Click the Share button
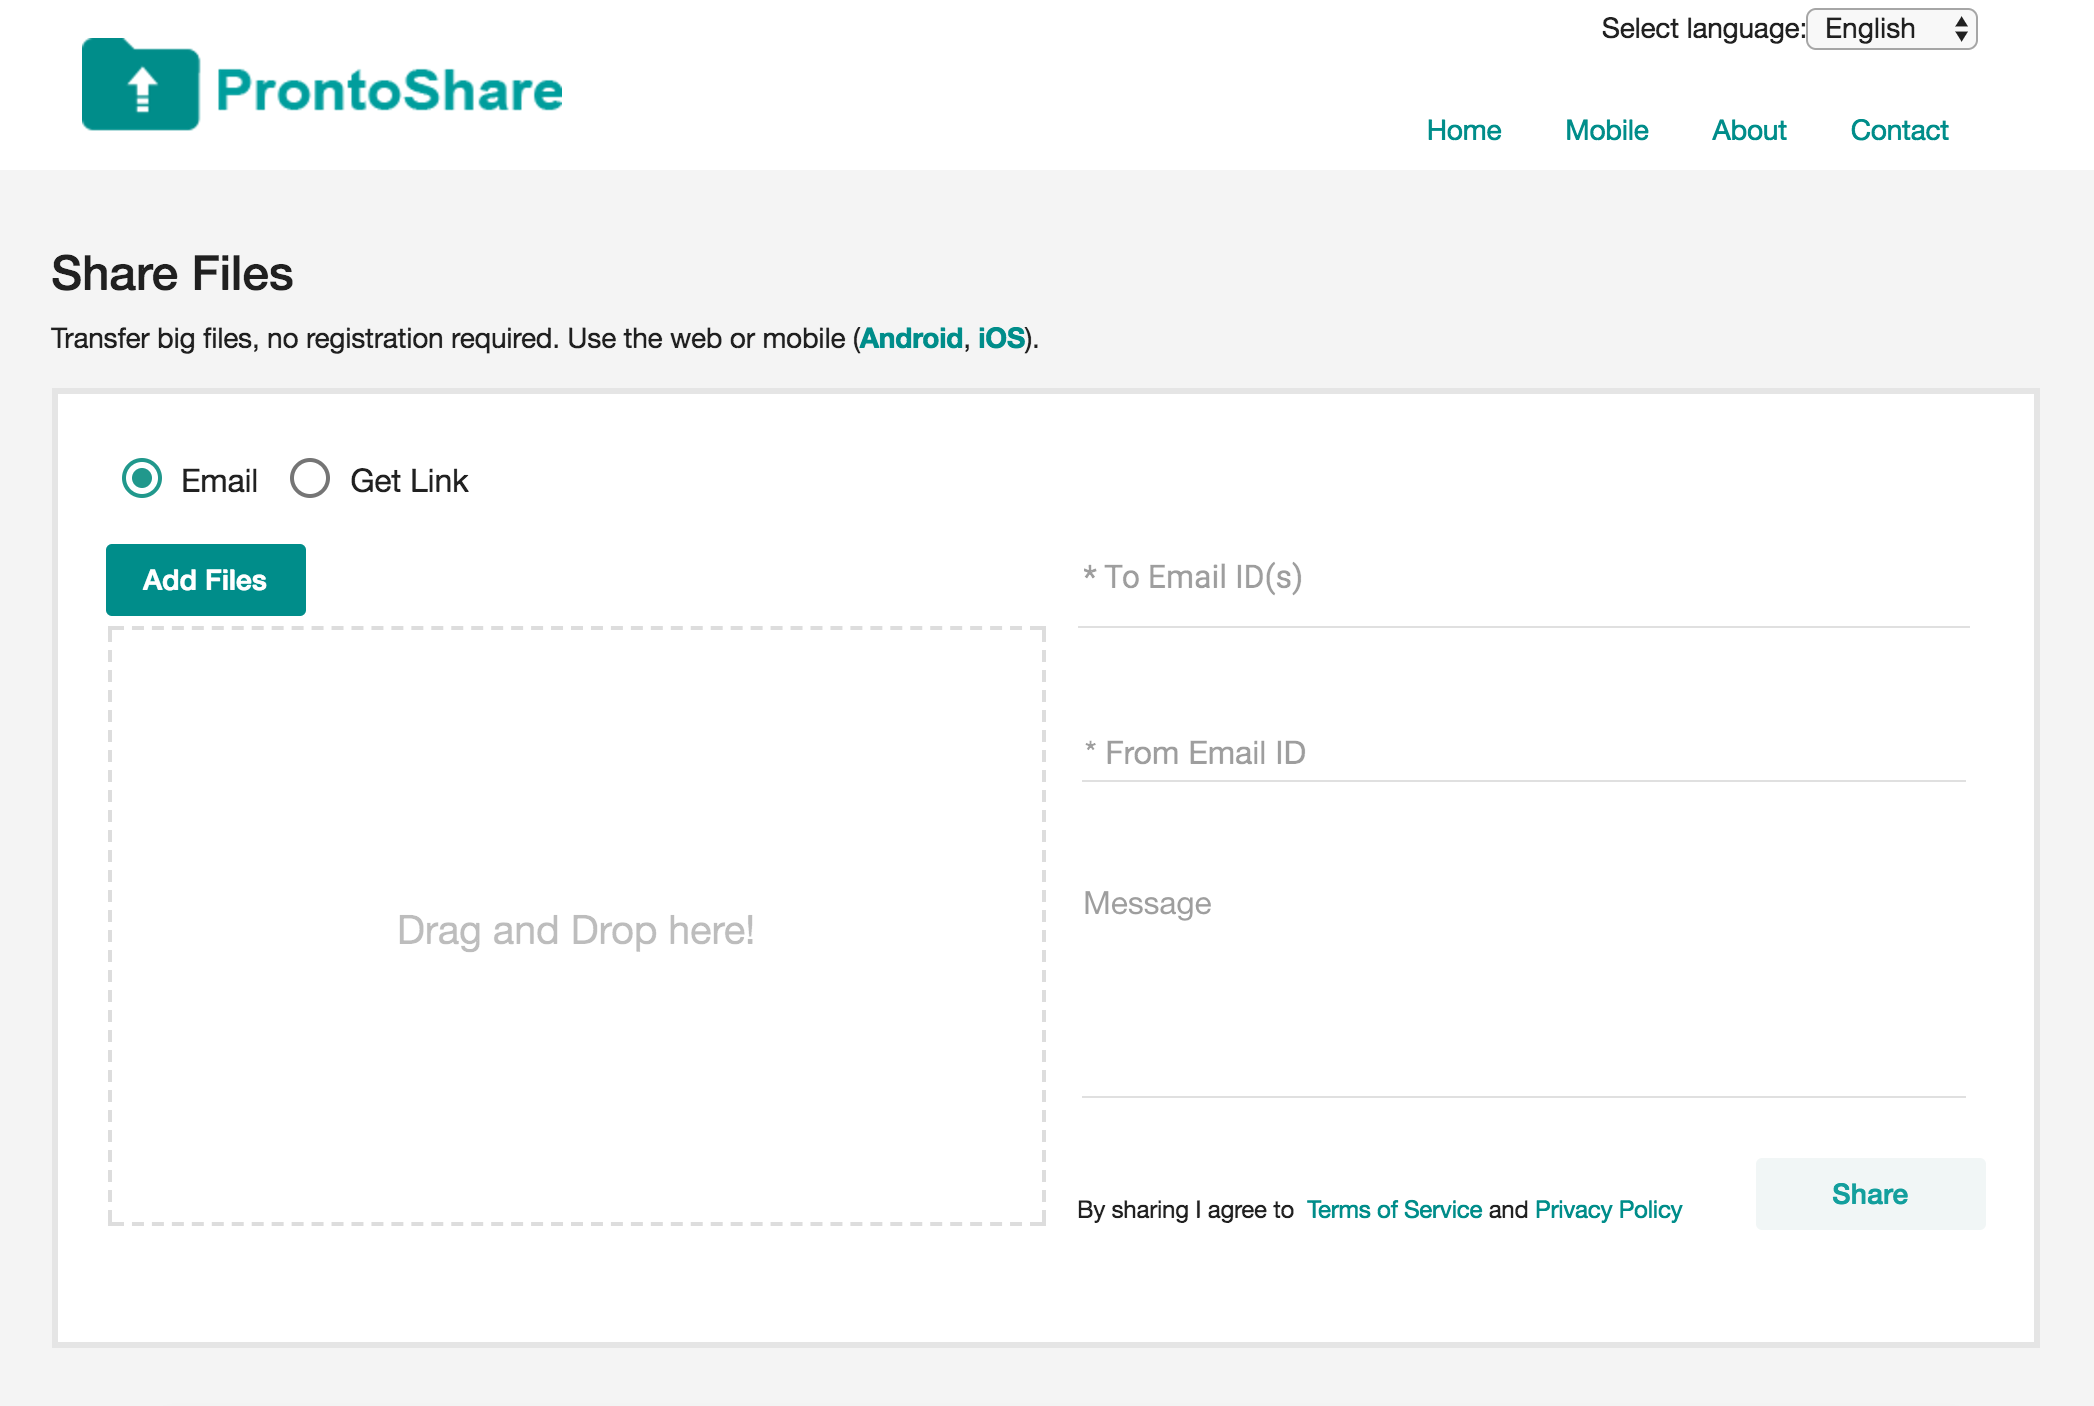The width and height of the screenshot is (2094, 1406). tap(1869, 1193)
